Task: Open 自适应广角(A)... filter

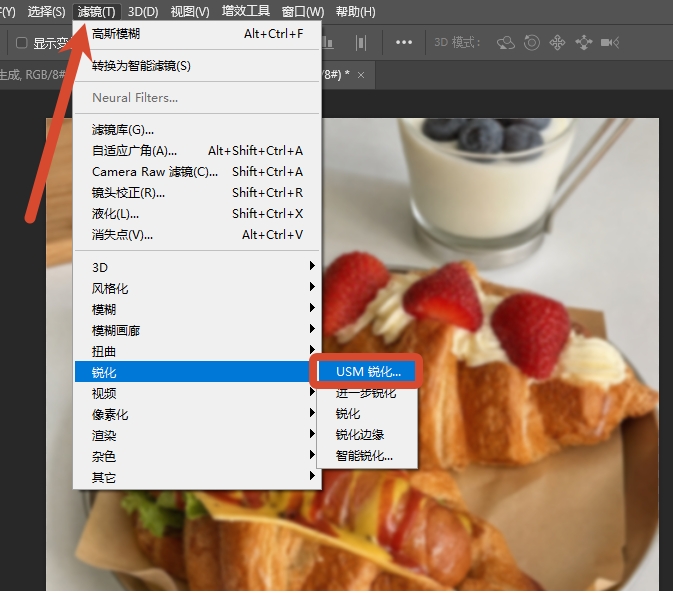Action: [197, 151]
